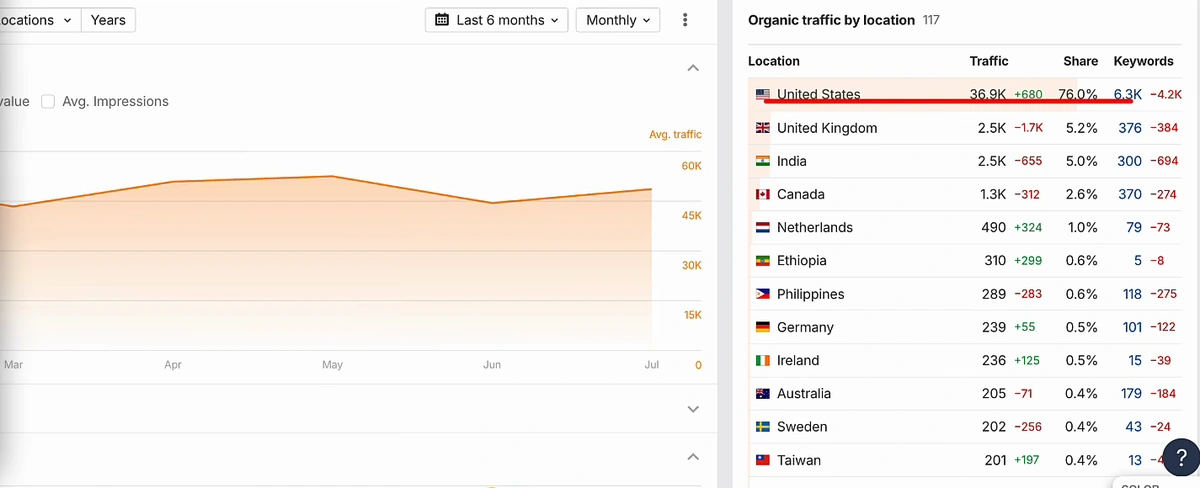Sort by the Share column header
The image size is (1200, 488).
tap(1080, 61)
